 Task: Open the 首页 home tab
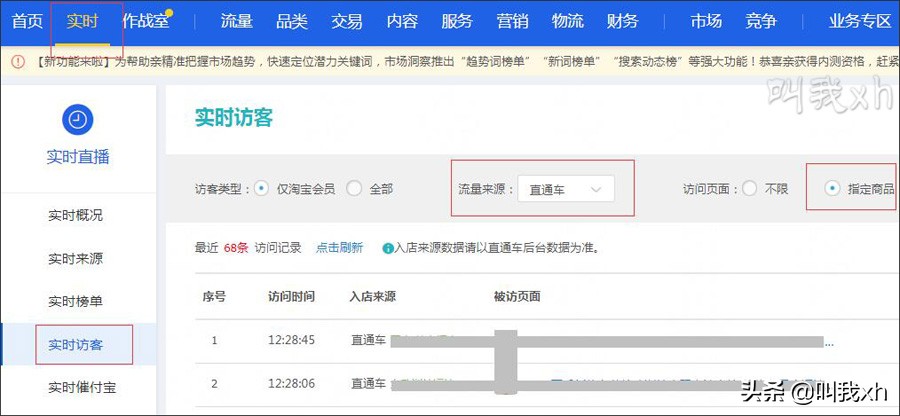click(28, 22)
